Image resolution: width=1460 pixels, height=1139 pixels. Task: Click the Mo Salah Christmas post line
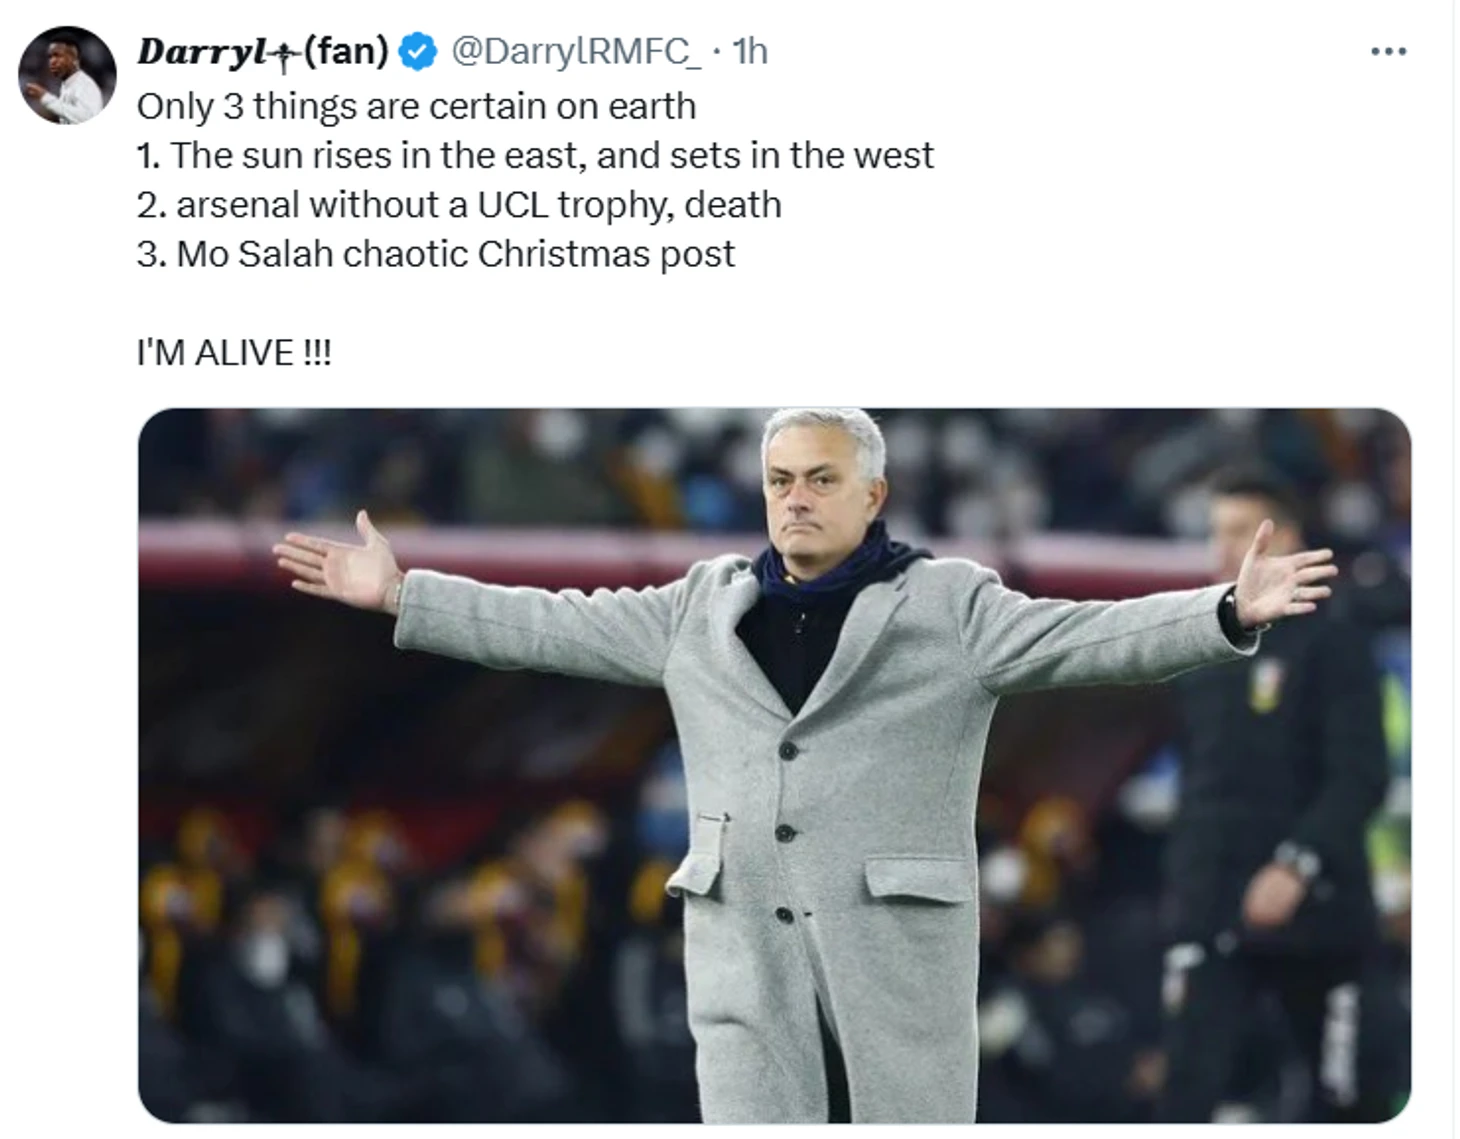436,254
